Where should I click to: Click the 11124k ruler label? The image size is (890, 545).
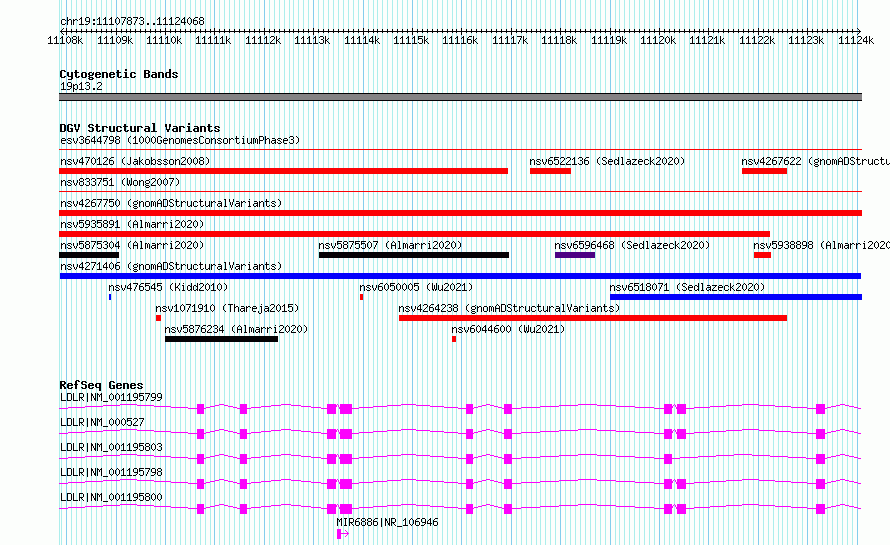[856, 41]
